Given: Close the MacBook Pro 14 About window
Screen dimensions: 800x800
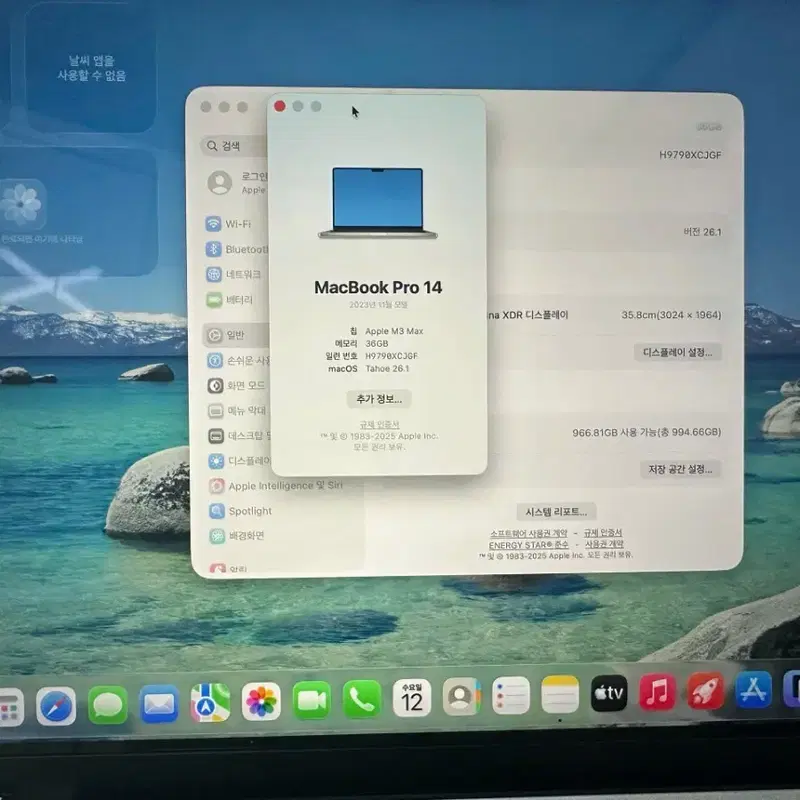Looking at the screenshot, I should 280,106.
